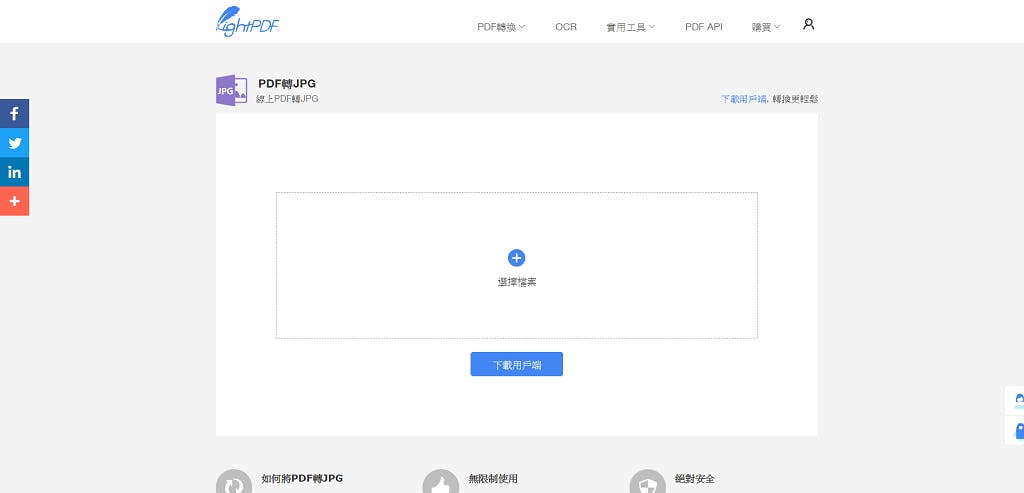The width and height of the screenshot is (1024, 493).
Task: Click the LightPDF logo
Action: click(247, 21)
